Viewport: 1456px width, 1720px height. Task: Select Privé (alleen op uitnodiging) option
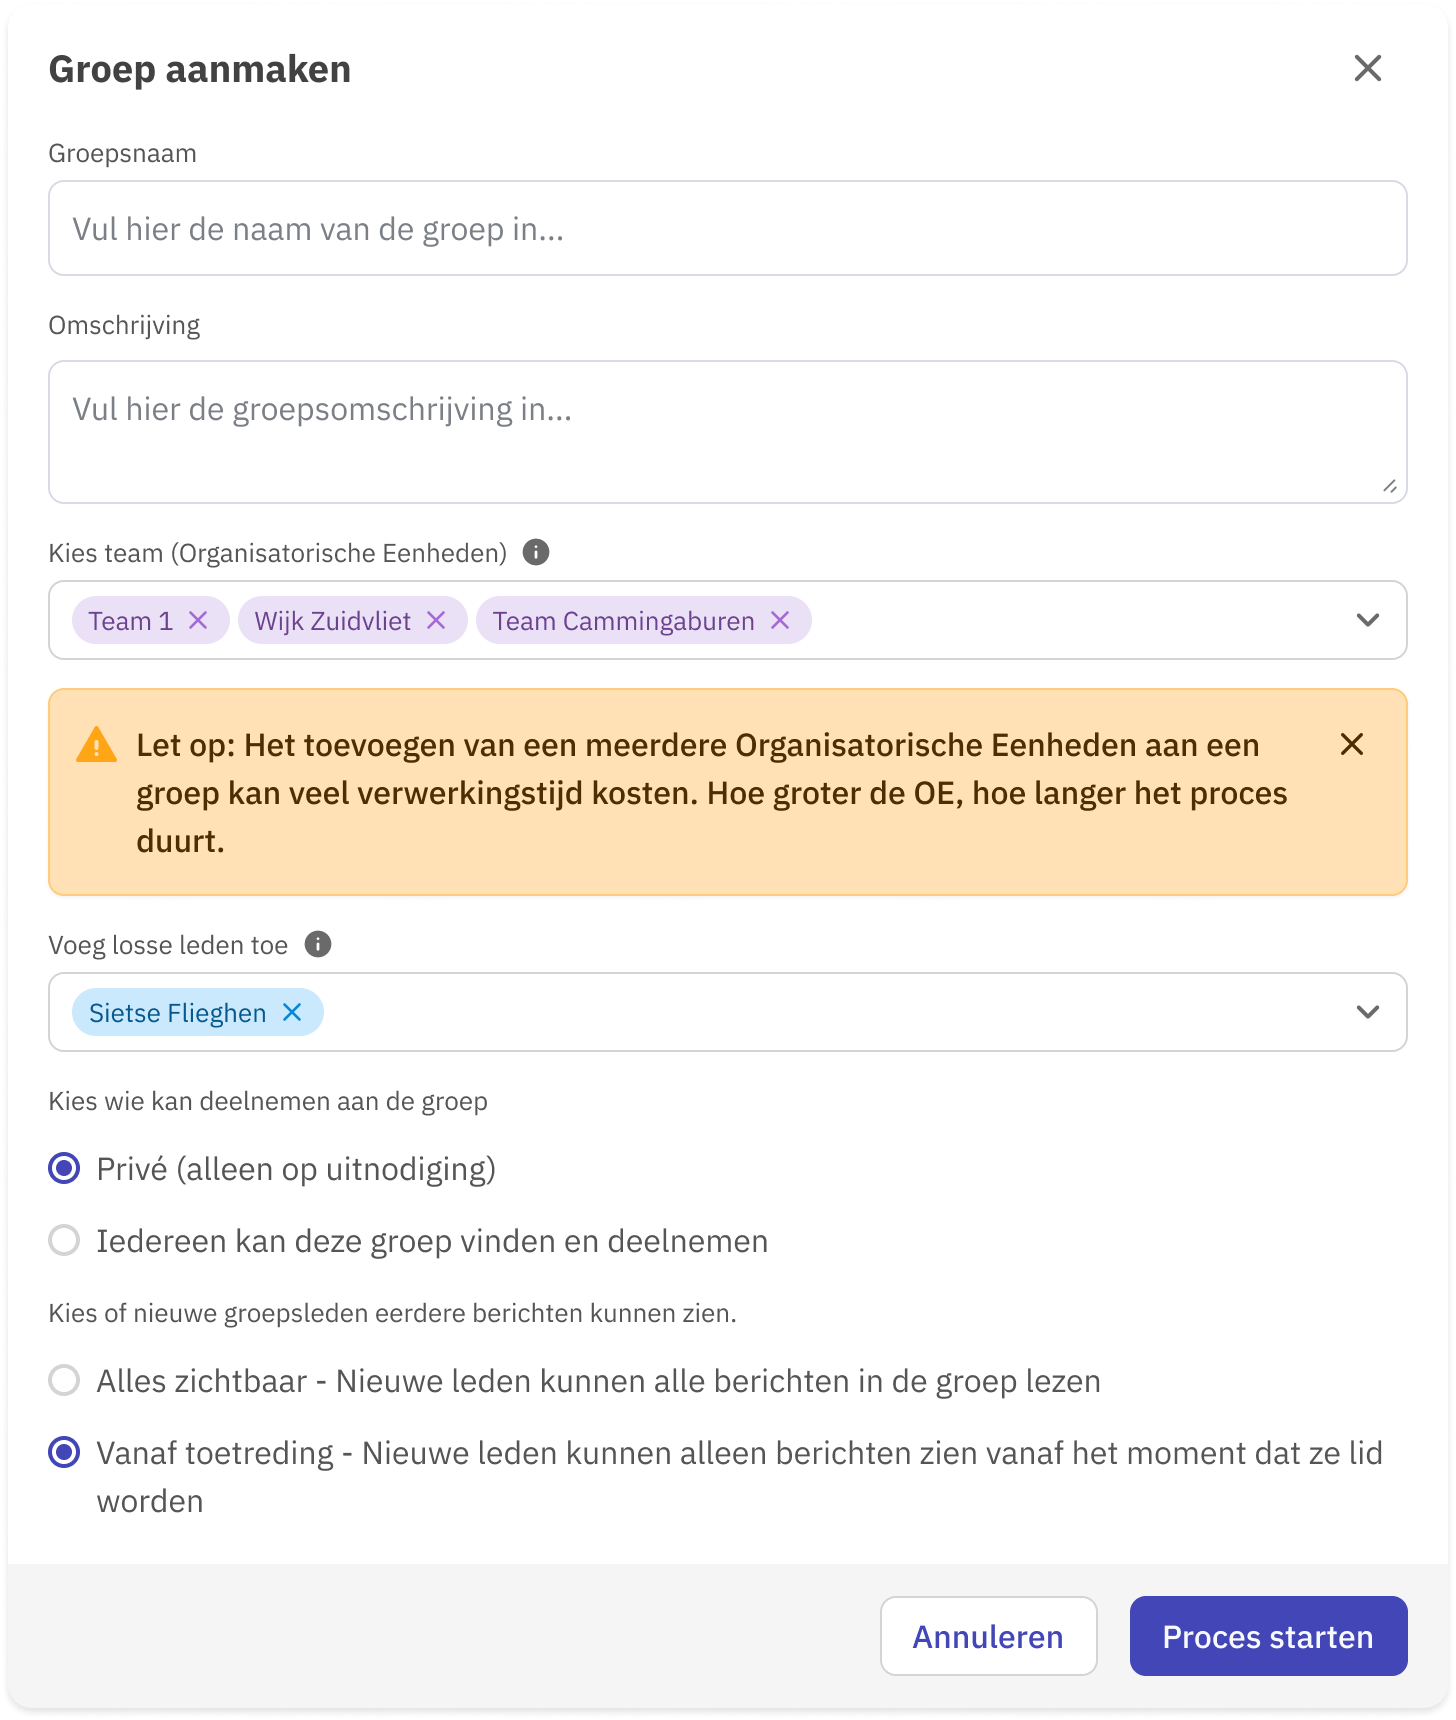pos(65,1168)
